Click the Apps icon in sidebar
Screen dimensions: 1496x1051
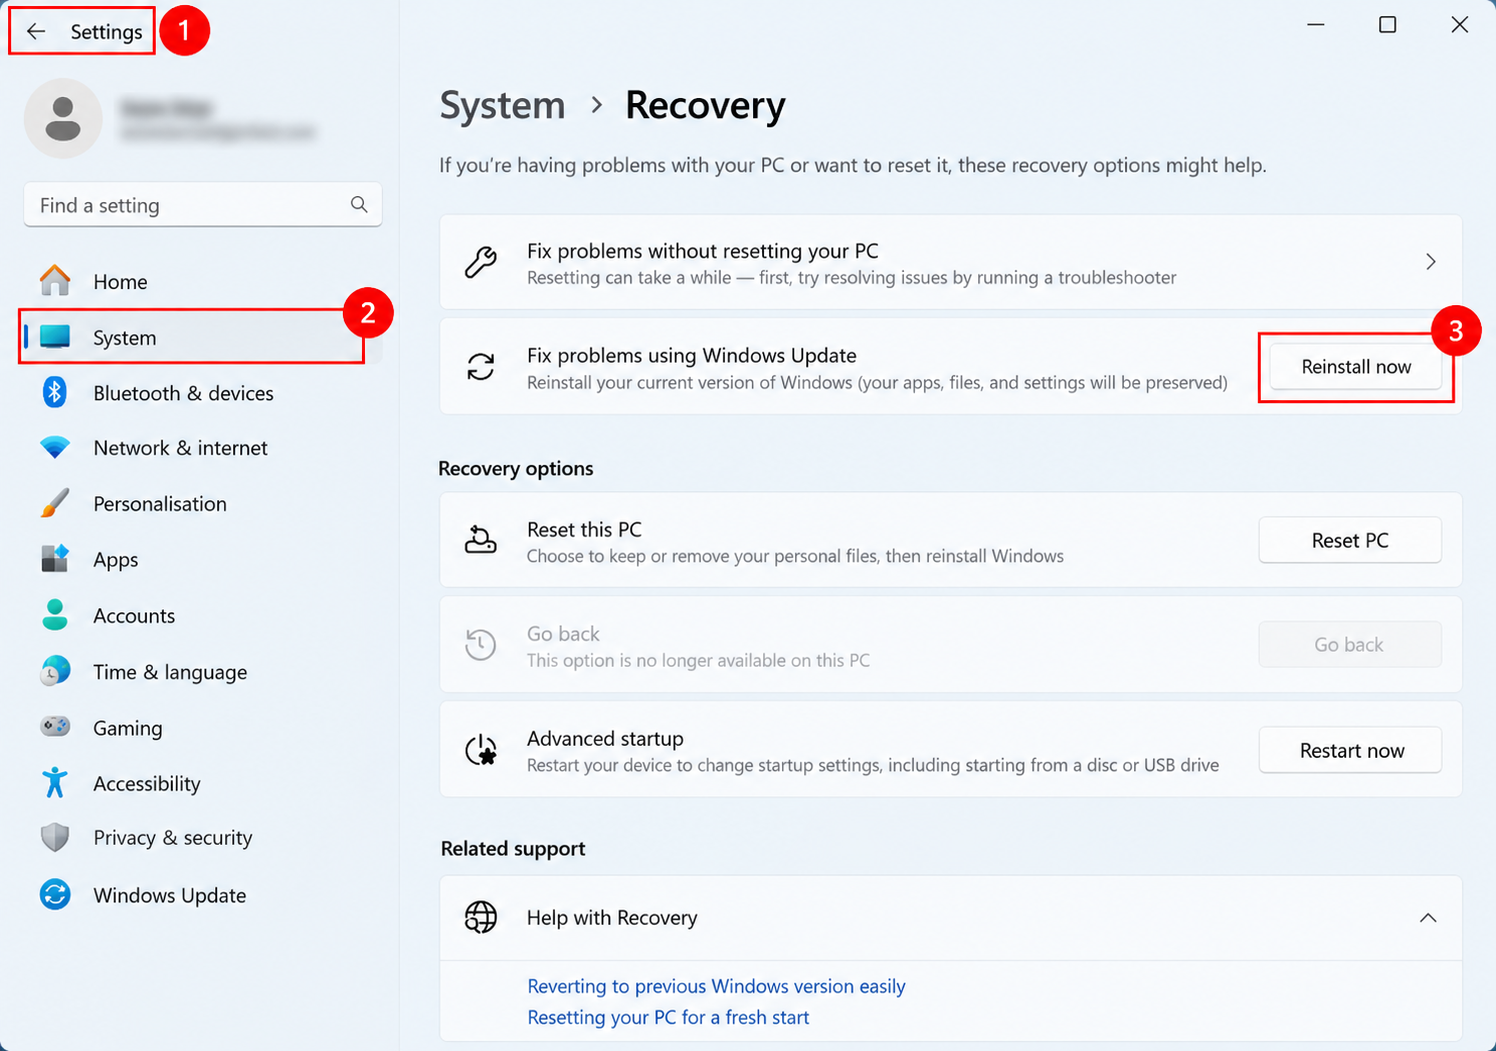[55, 558]
